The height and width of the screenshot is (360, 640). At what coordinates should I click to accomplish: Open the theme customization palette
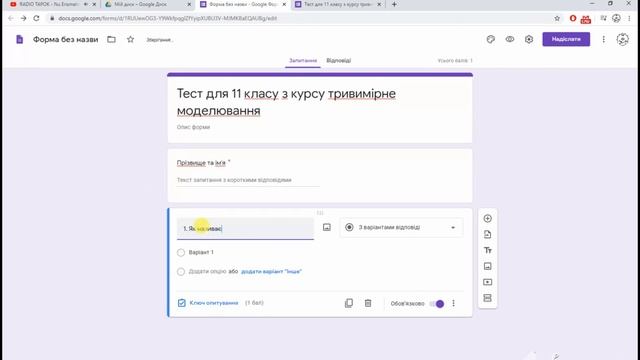[491, 39]
